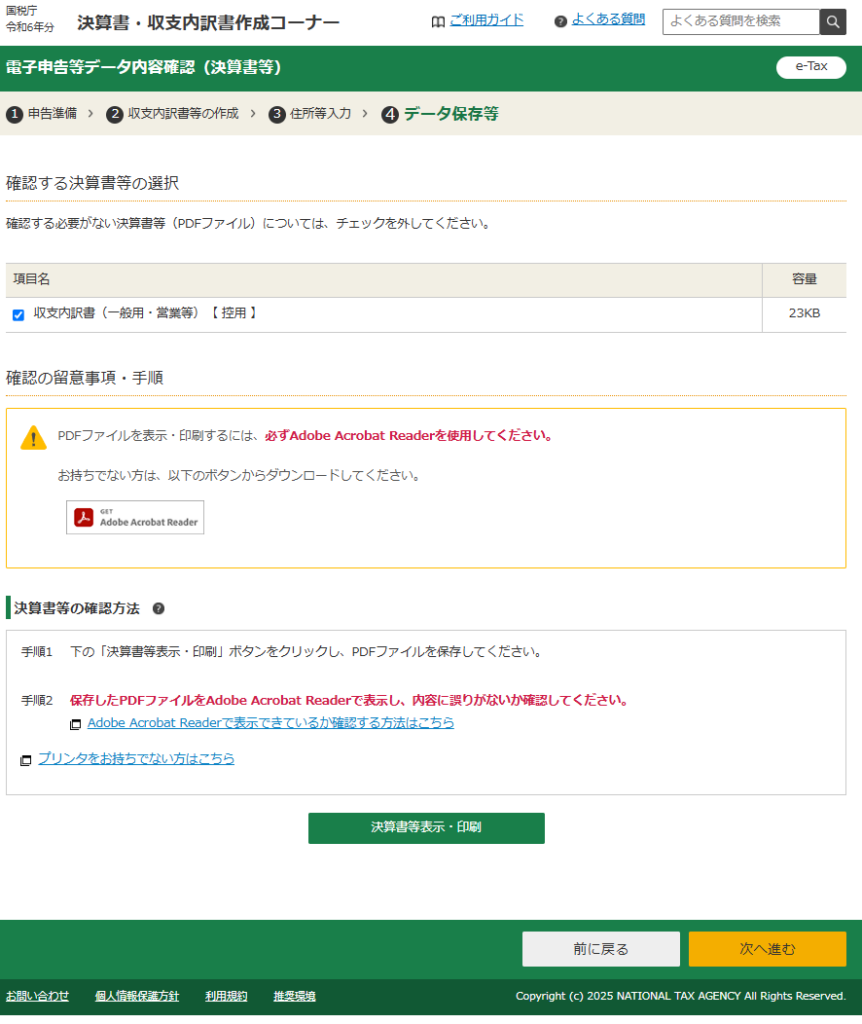
Task: Click the search magnifier icon button
Action: tap(832, 22)
